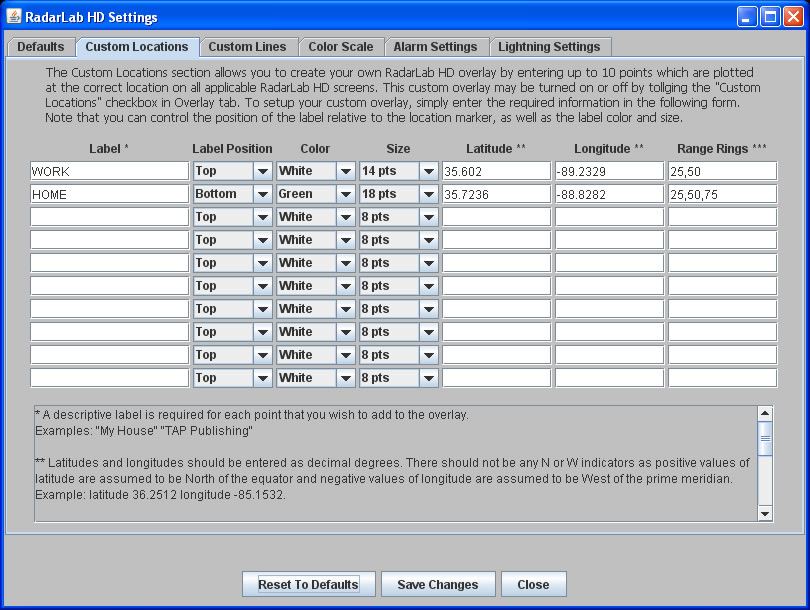
Task: Click the Size column header
Action: pyautogui.click(x=398, y=149)
